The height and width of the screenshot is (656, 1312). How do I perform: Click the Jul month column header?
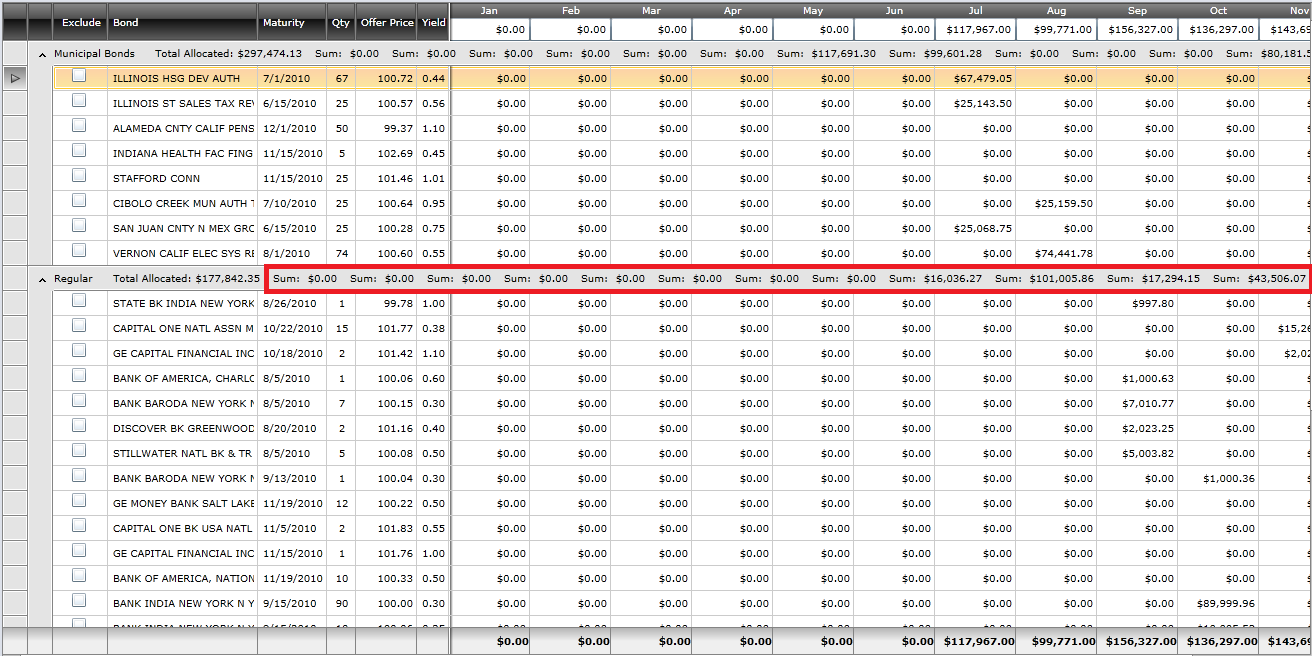coord(975,10)
